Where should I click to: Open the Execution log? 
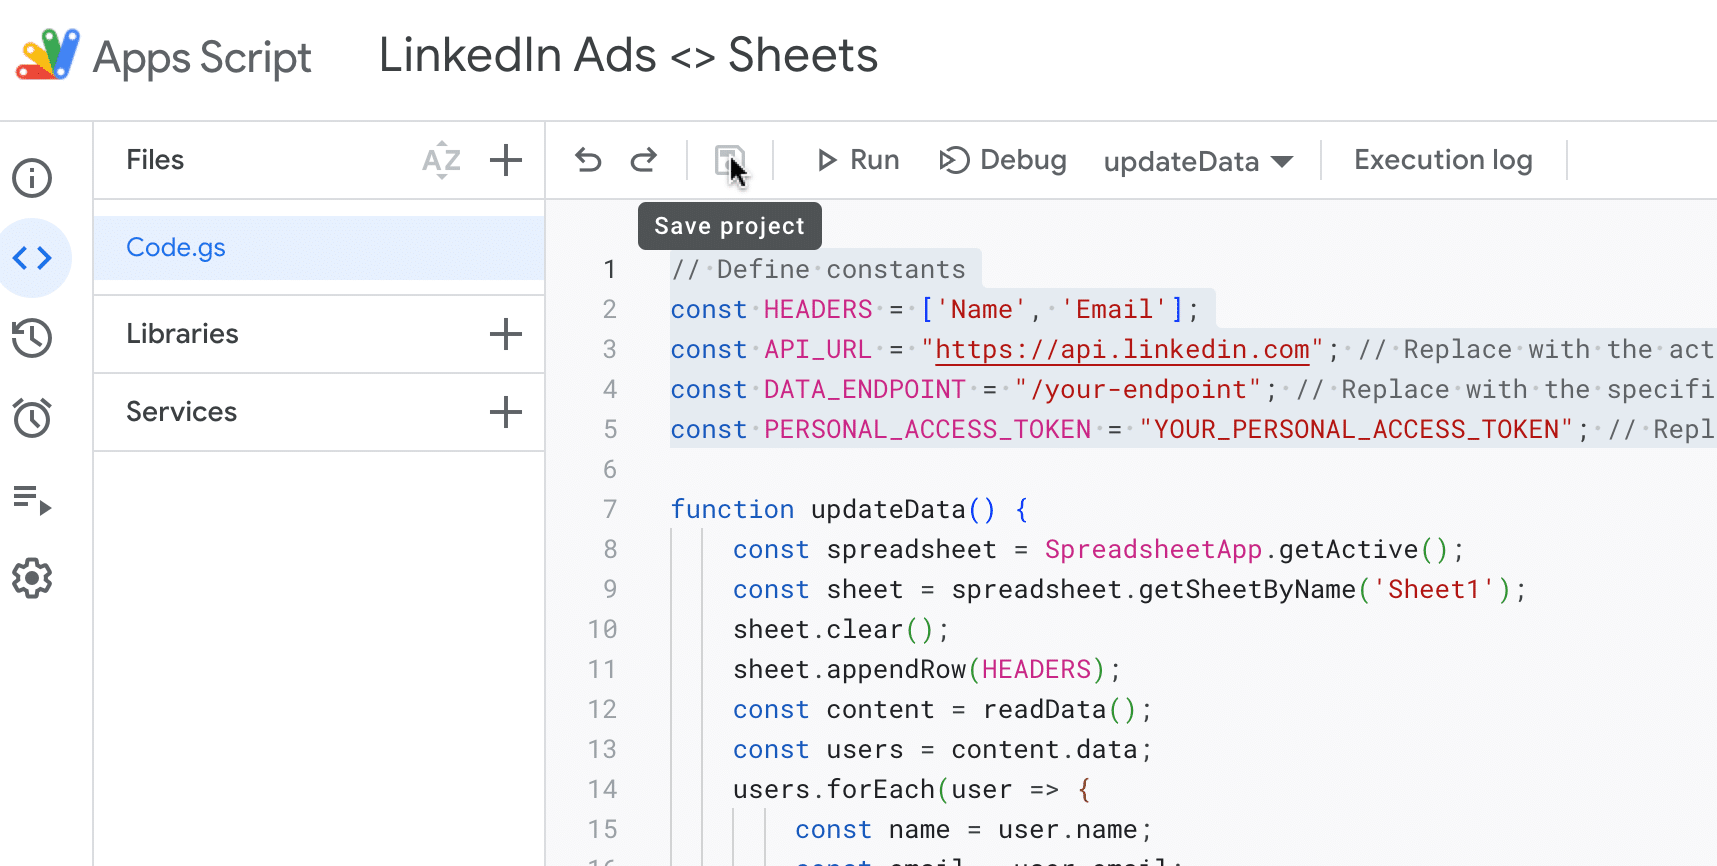click(1443, 160)
